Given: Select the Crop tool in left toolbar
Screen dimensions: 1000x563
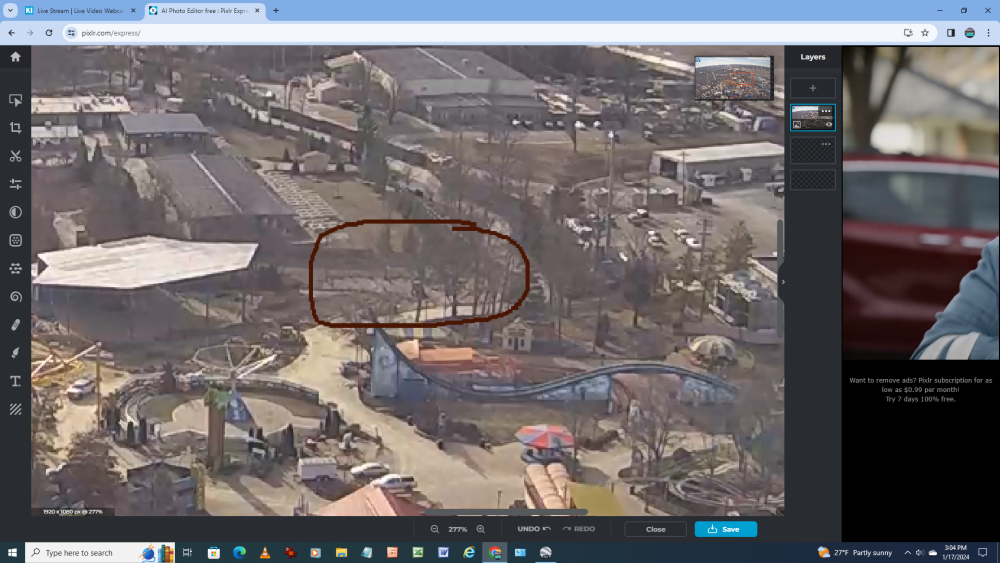Looking at the screenshot, I should tap(15, 128).
